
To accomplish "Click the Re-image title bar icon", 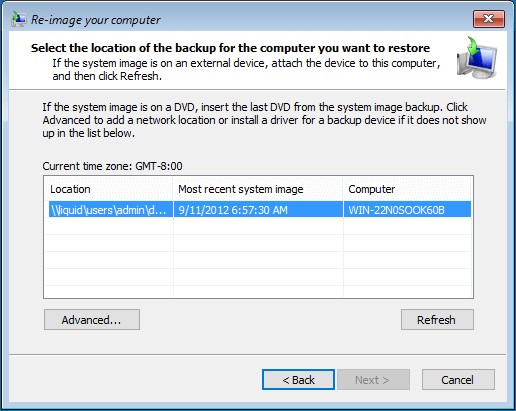I will pos(18,19).
